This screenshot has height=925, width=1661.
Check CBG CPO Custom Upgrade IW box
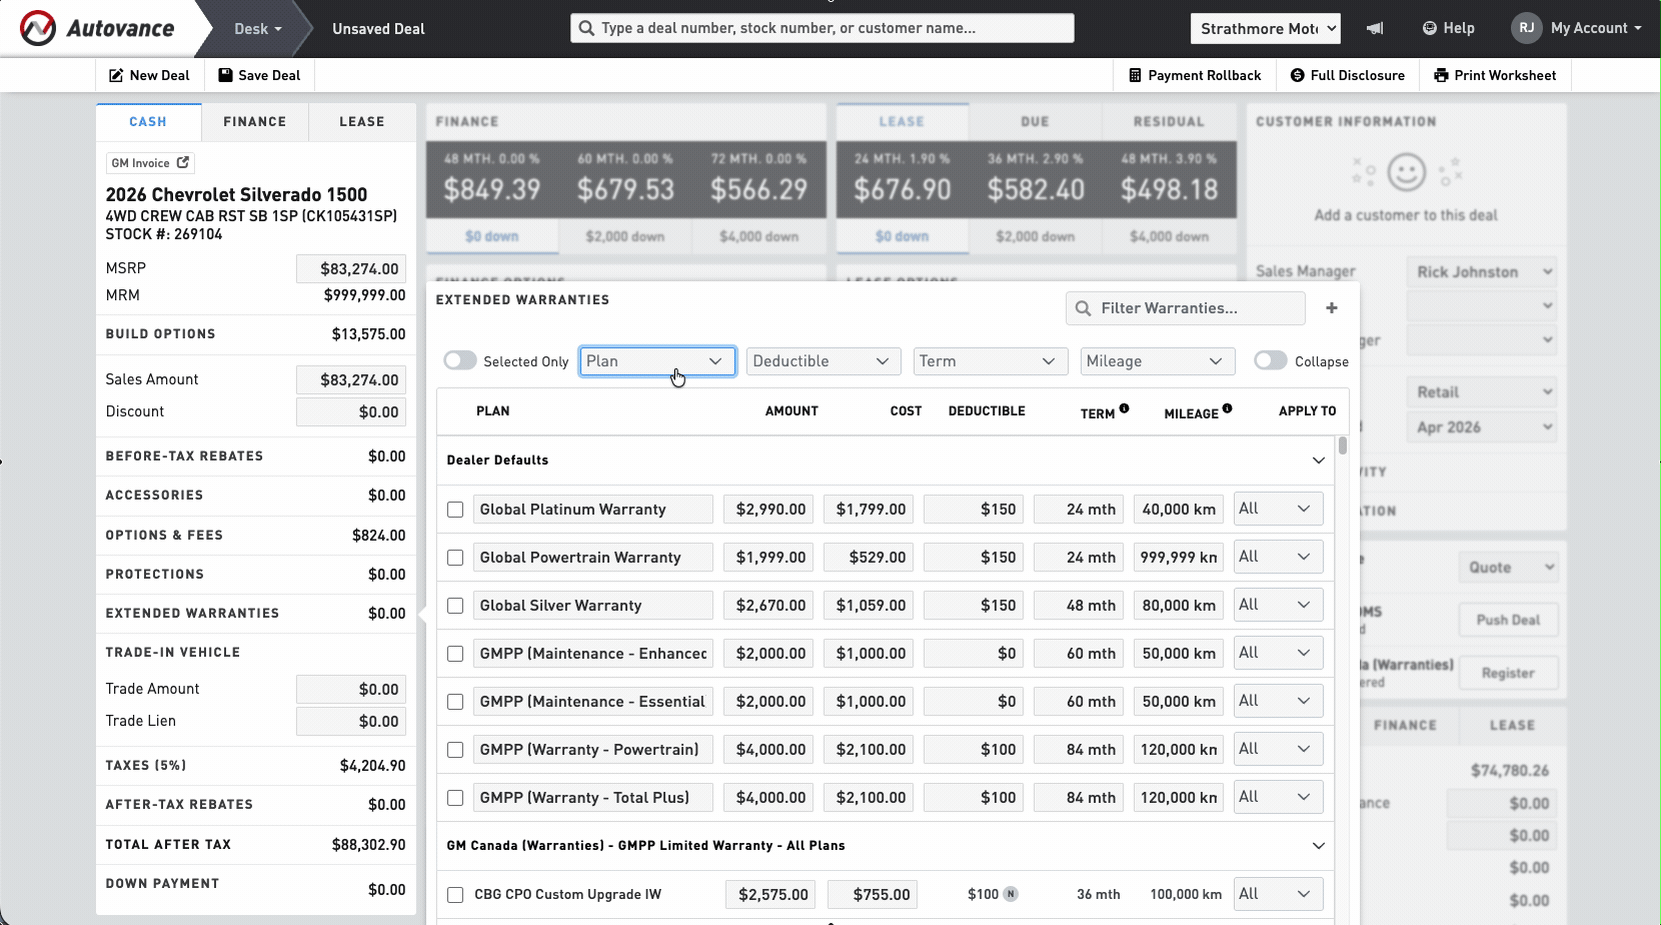tap(455, 894)
